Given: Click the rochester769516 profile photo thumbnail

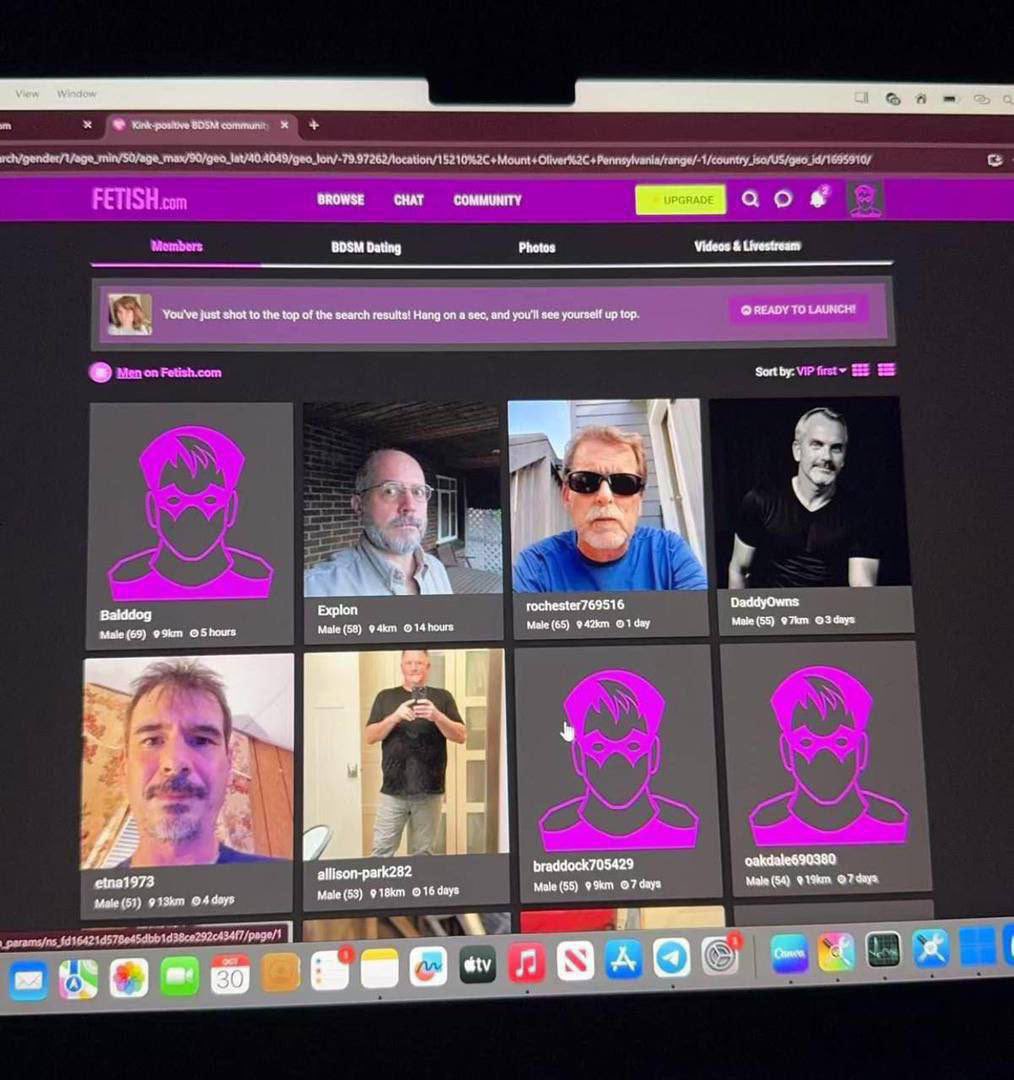Looking at the screenshot, I should pos(608,495).
